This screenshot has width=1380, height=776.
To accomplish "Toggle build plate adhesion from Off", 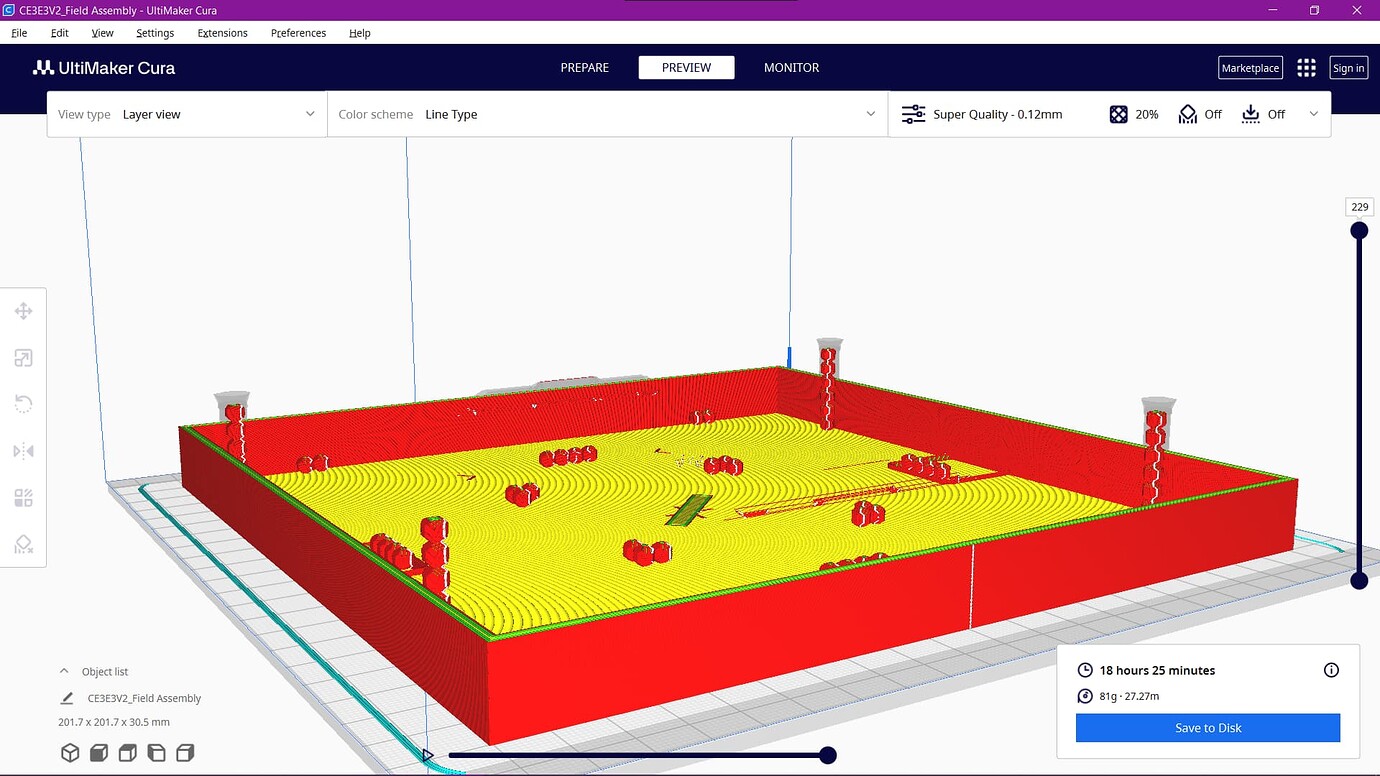I will coord(1262,114).
